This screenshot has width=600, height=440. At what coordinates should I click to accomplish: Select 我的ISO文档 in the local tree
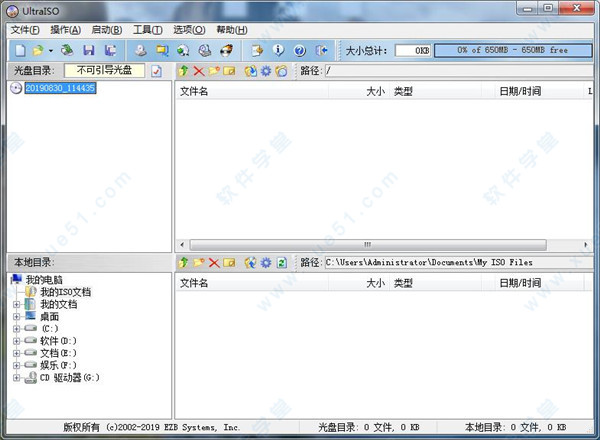[x=66, y=292]
